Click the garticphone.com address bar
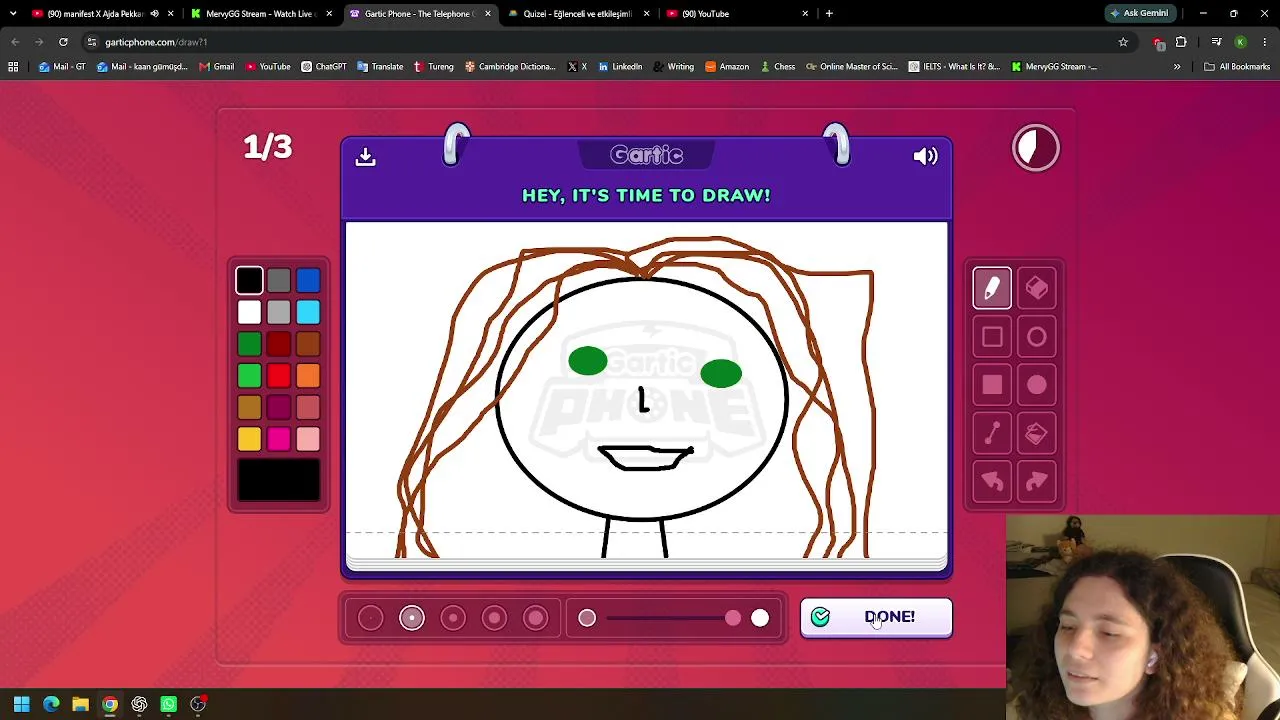1280x720 pixels. (600, 42)
